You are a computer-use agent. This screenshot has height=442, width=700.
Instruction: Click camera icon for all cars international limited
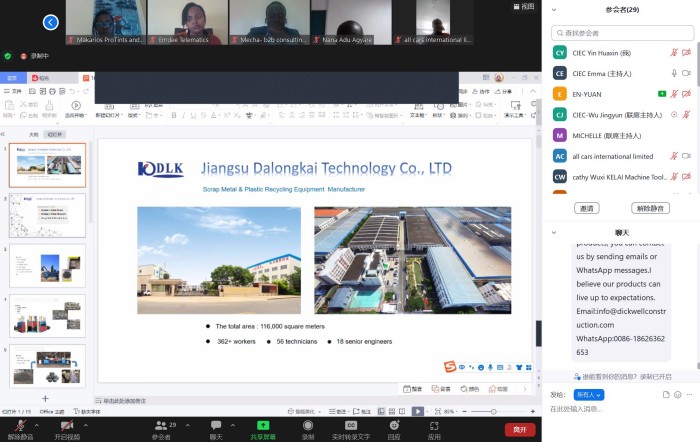point(687,156)
